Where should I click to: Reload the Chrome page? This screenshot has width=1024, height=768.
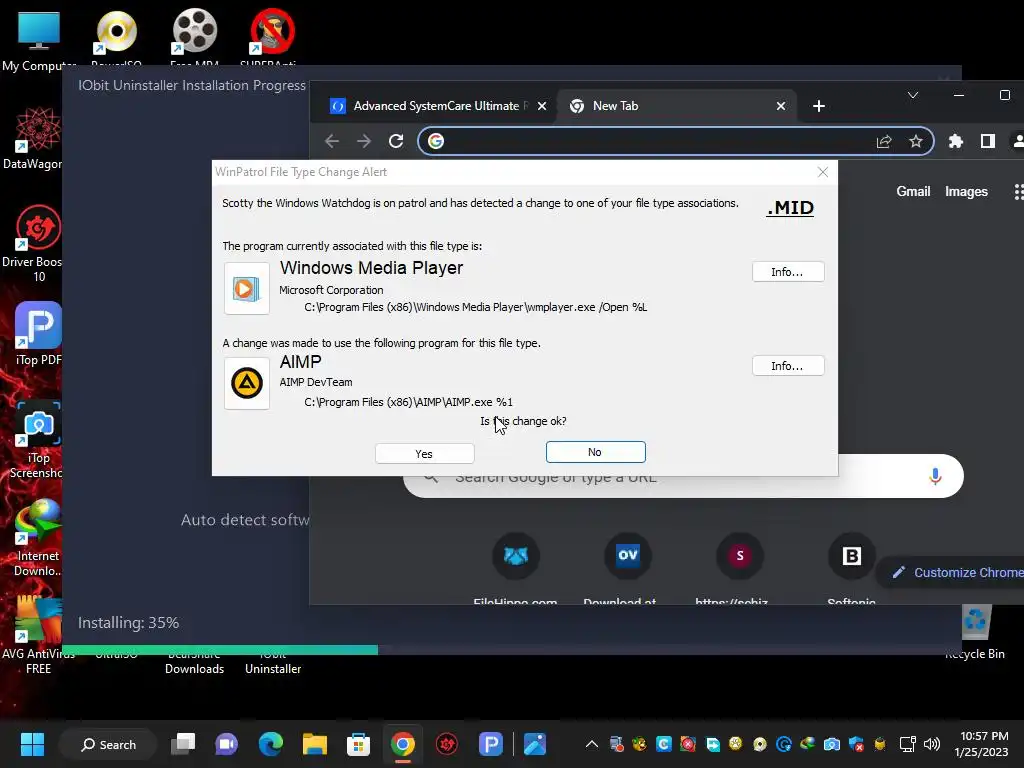[x=396, y=141]
